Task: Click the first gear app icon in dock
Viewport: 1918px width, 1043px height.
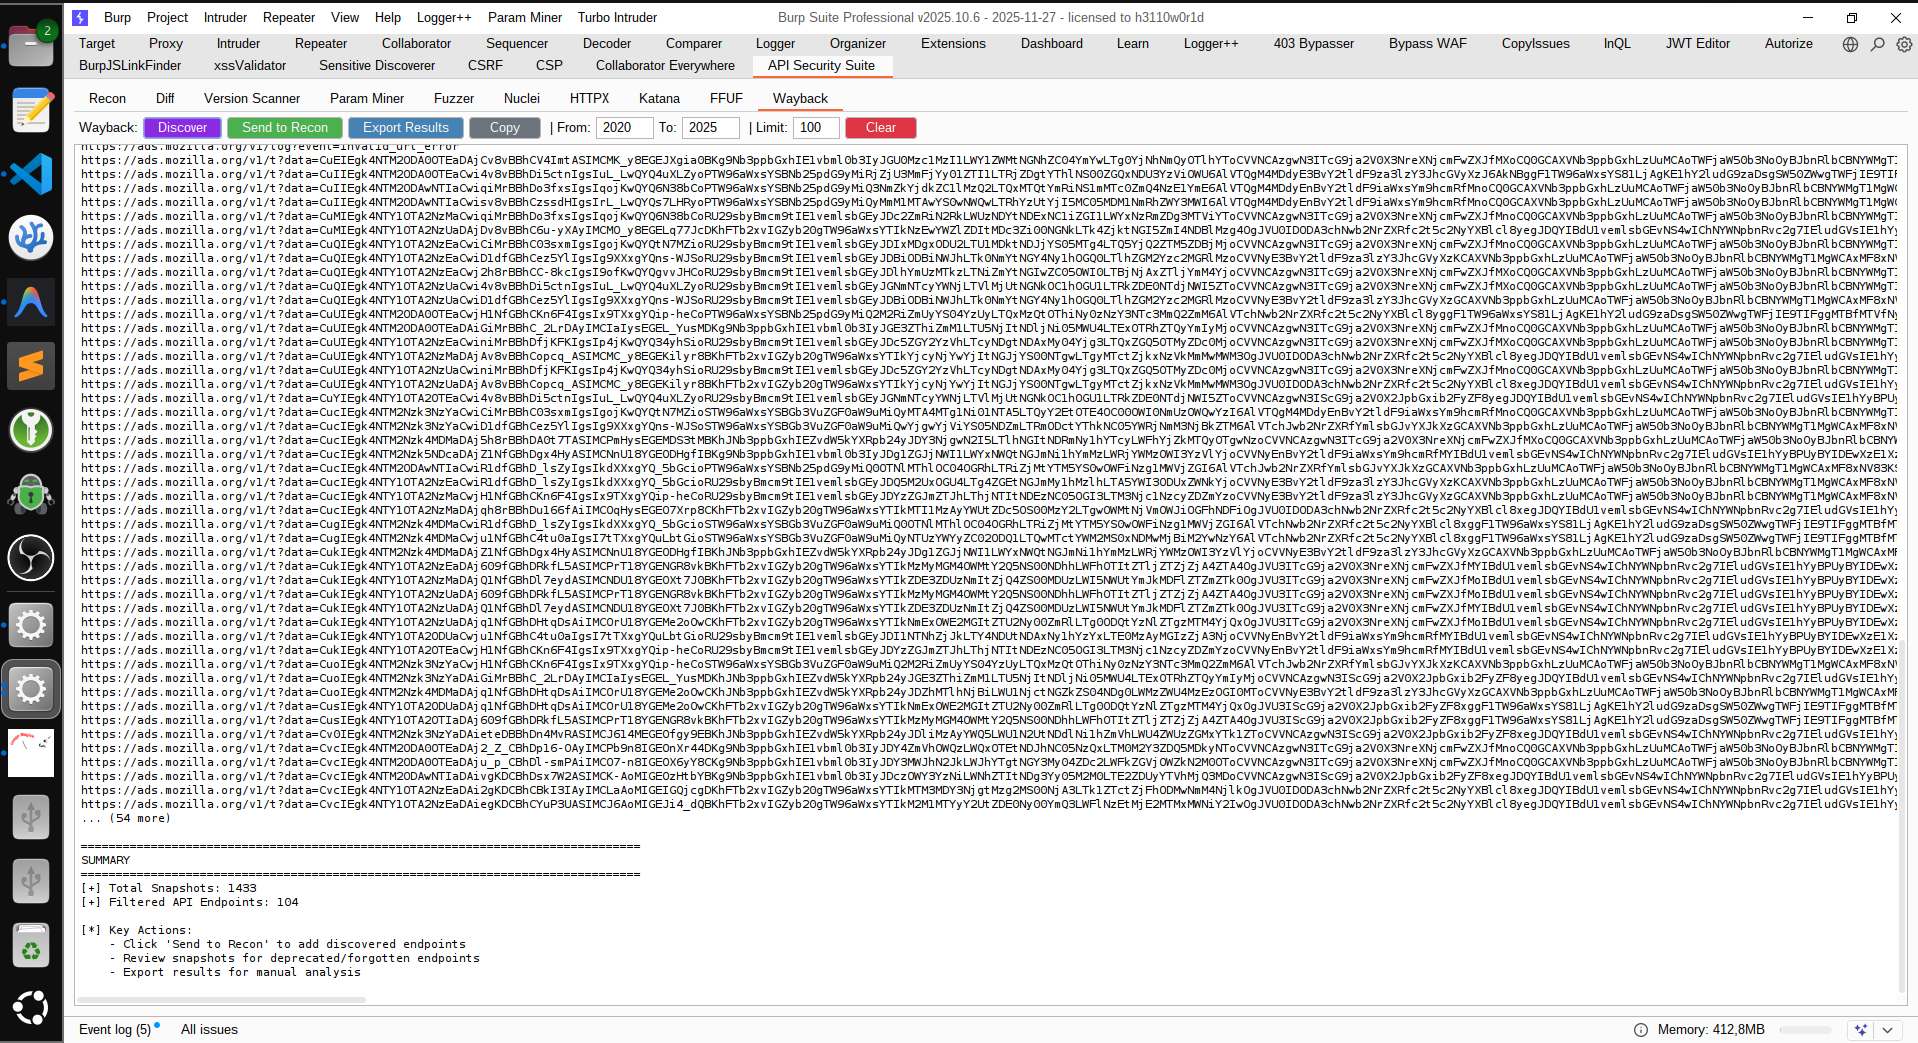Action: (x=31, y=625)
